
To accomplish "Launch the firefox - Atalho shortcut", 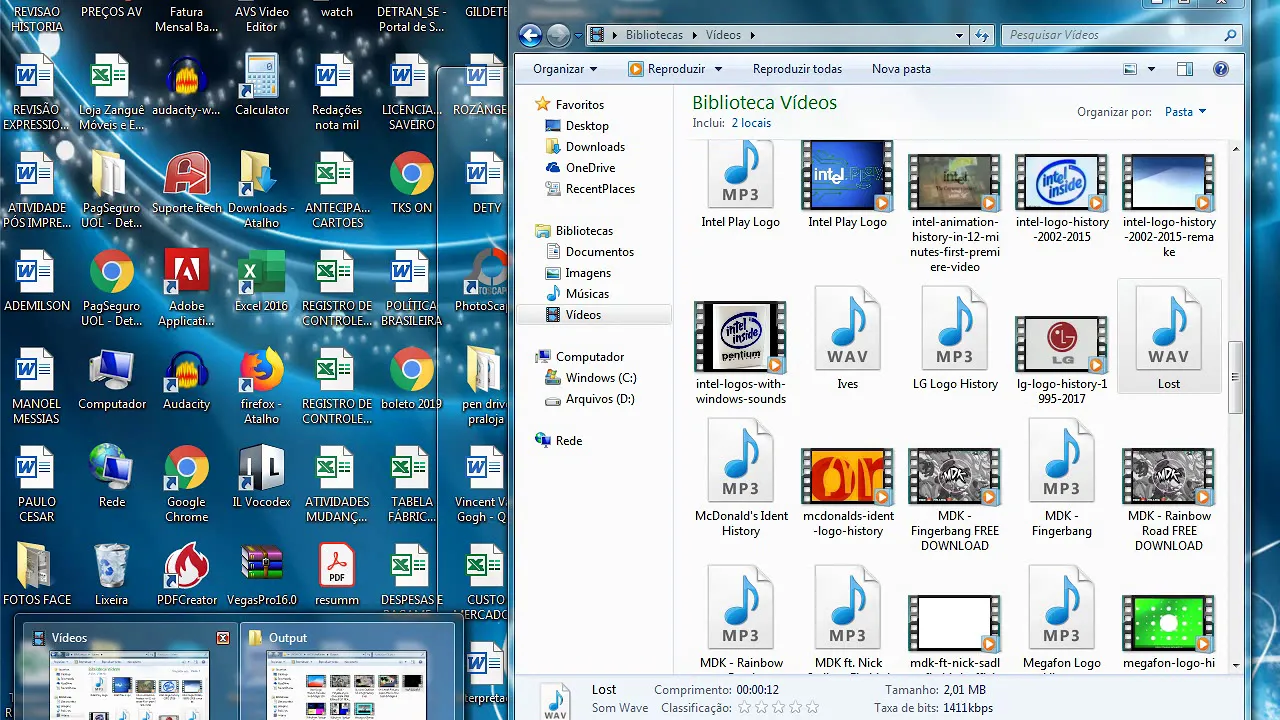I will [x=261, y=387].
